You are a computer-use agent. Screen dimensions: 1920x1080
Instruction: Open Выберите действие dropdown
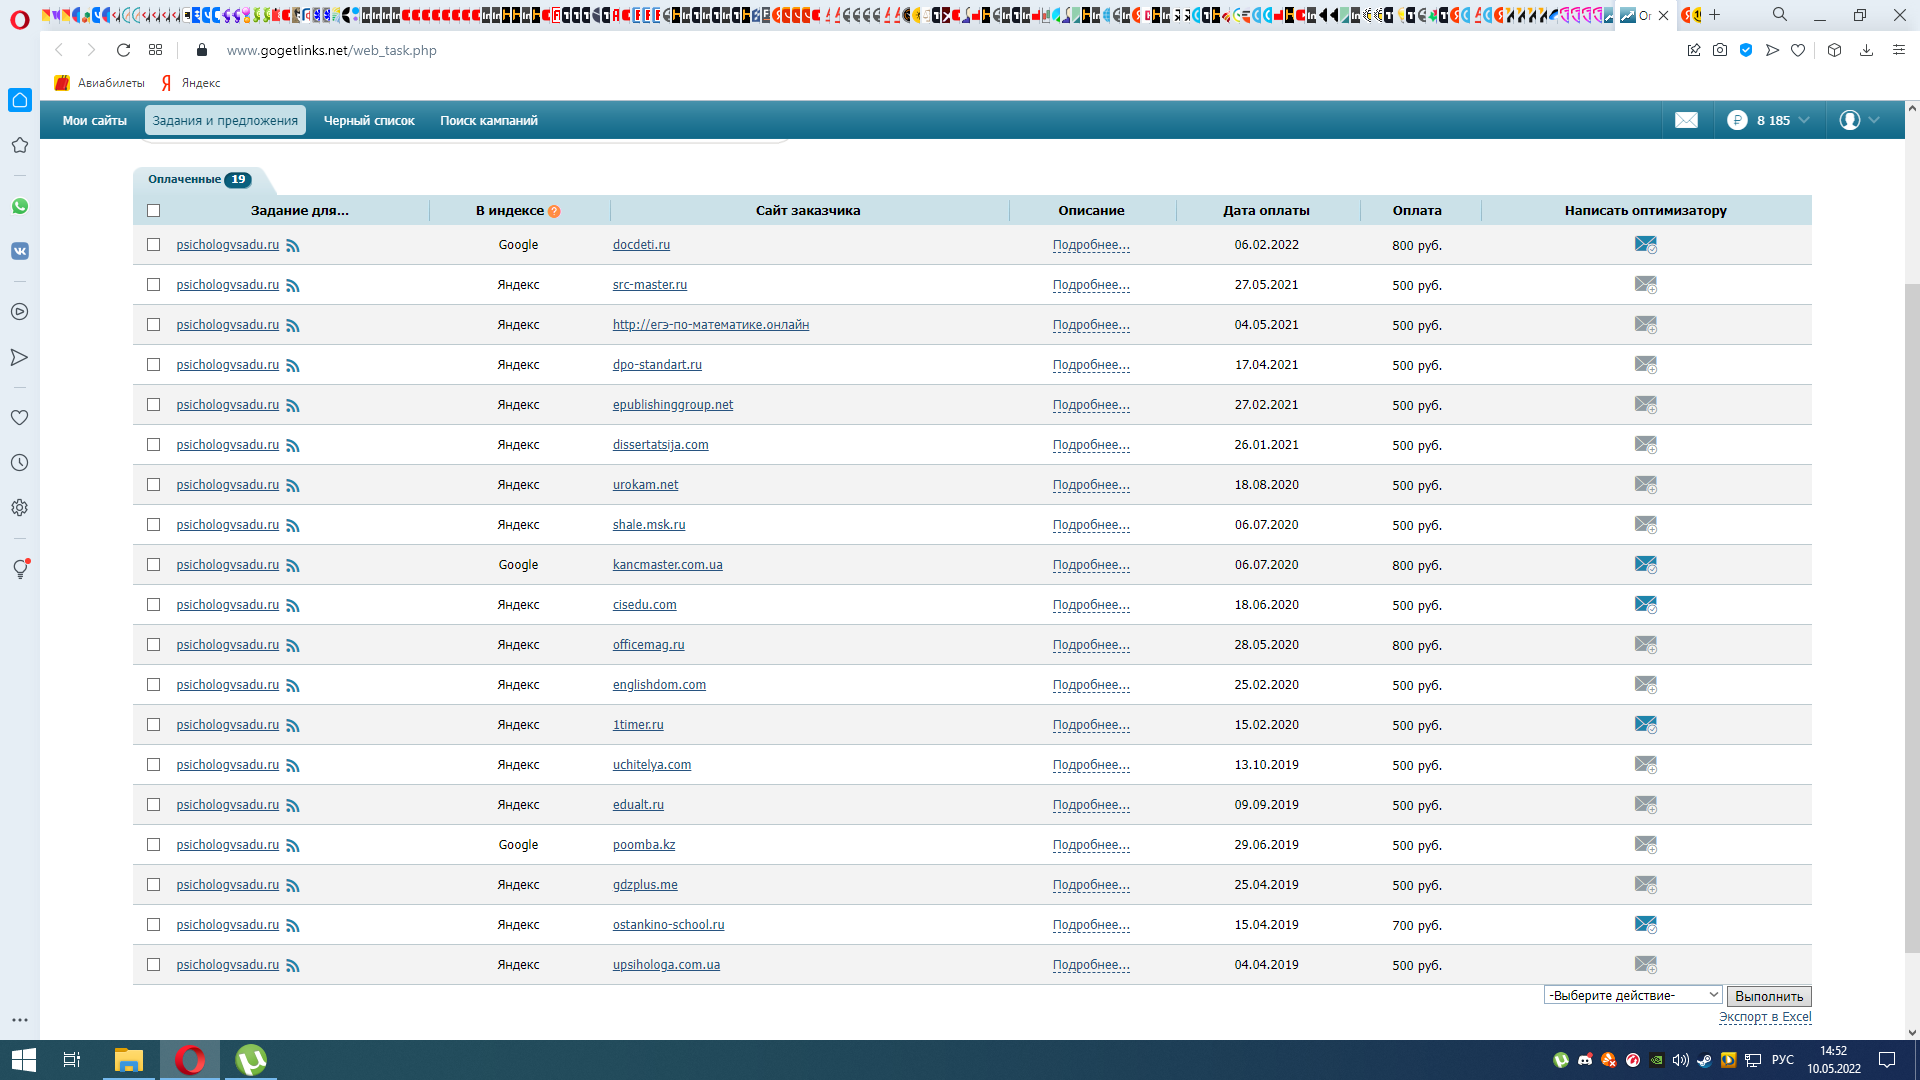click(x=1632, y=995)
